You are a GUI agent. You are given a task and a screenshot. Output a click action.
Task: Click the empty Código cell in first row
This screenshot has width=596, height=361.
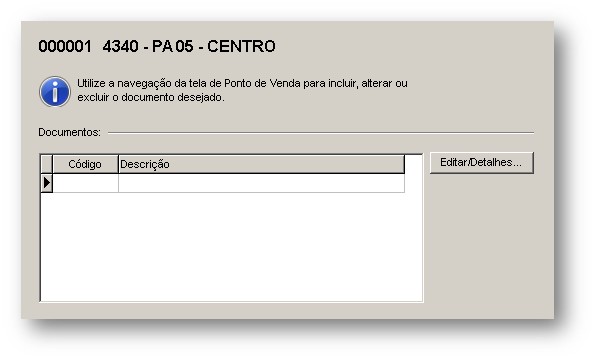point(86,183)
